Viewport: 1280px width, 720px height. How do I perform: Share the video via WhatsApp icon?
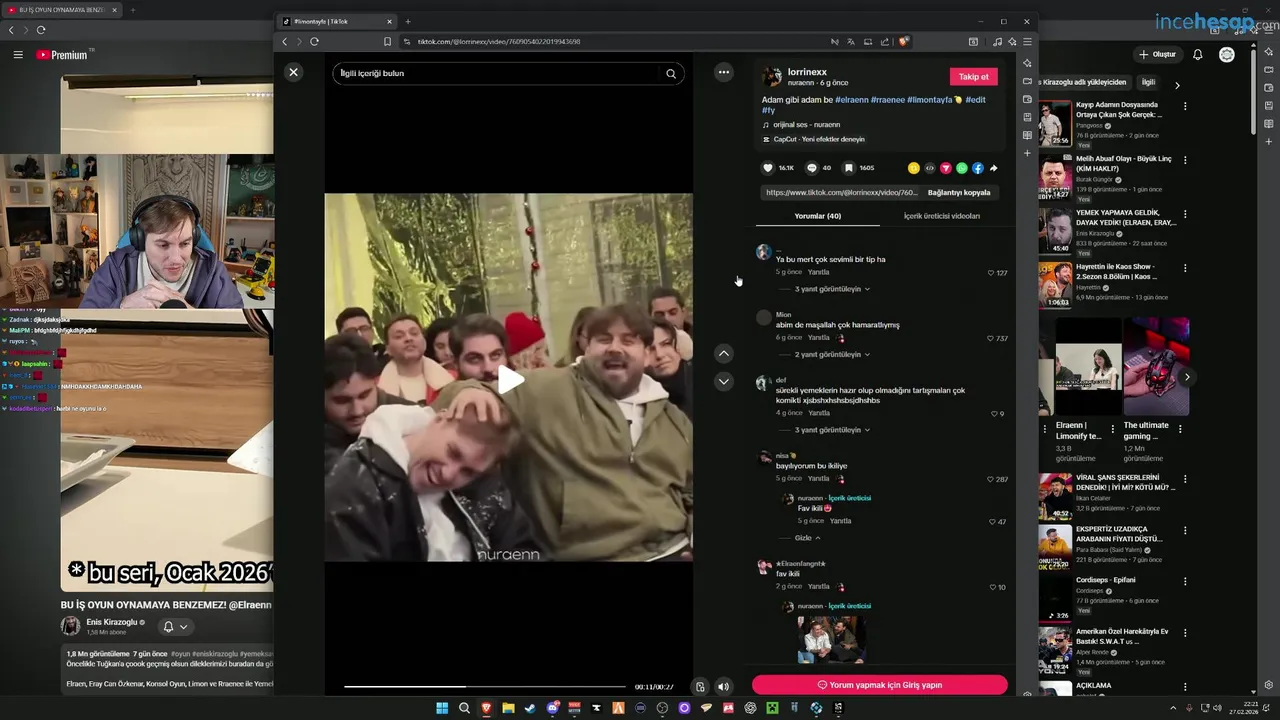point(961,168)
